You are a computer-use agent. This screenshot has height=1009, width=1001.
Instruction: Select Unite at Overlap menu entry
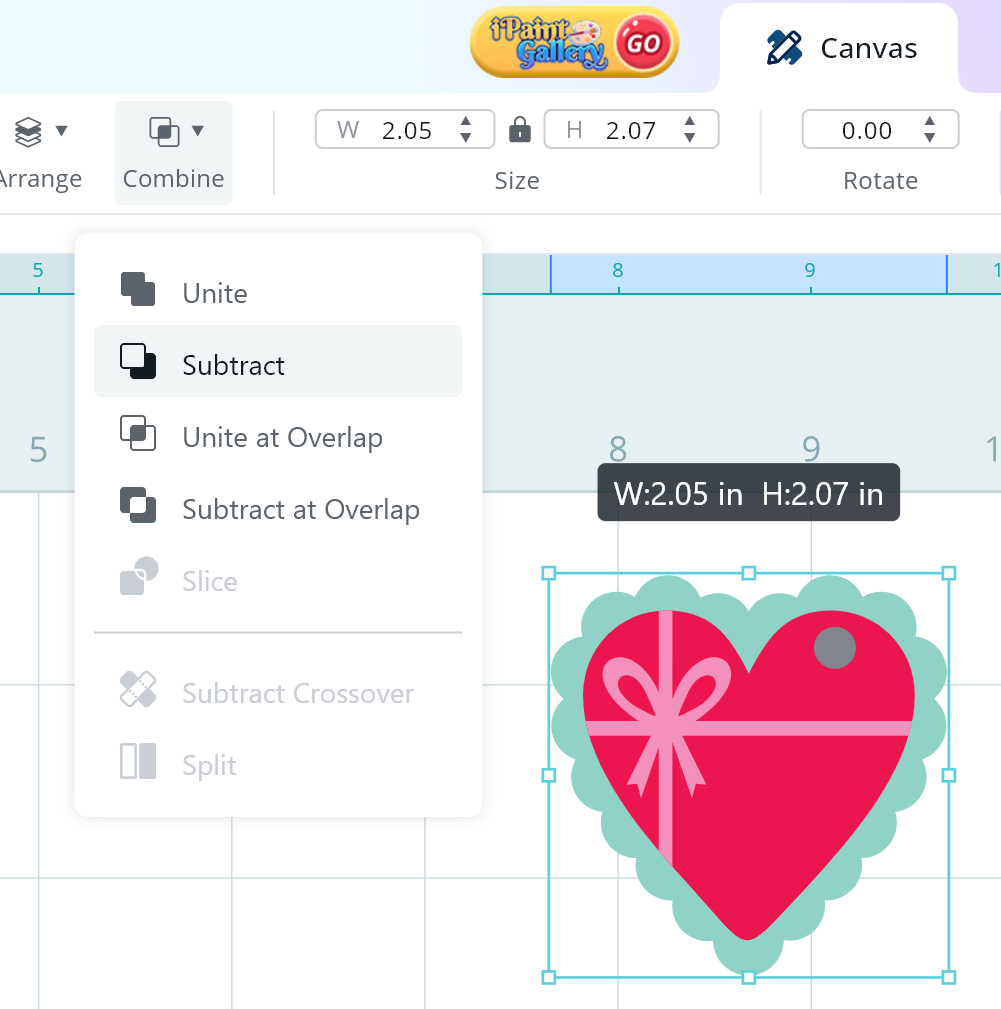click(x=282, y=438)
